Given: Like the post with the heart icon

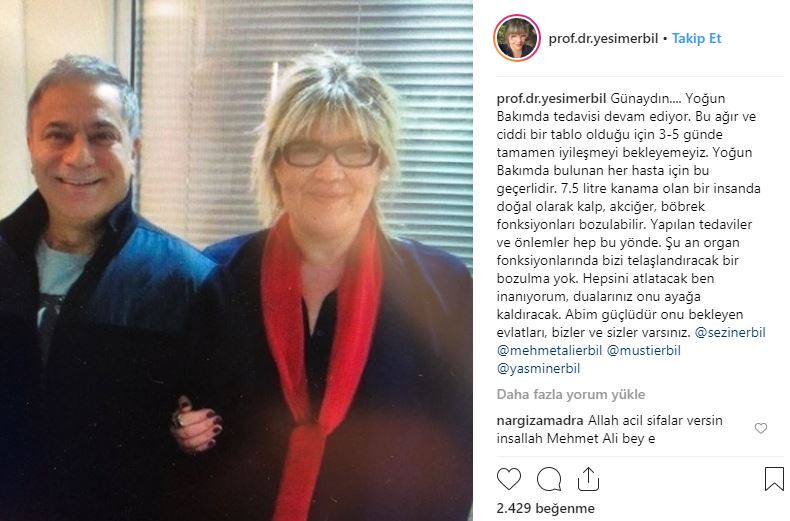Looking at the screenshot, I should pyautogui.click(x=509, y=479).
